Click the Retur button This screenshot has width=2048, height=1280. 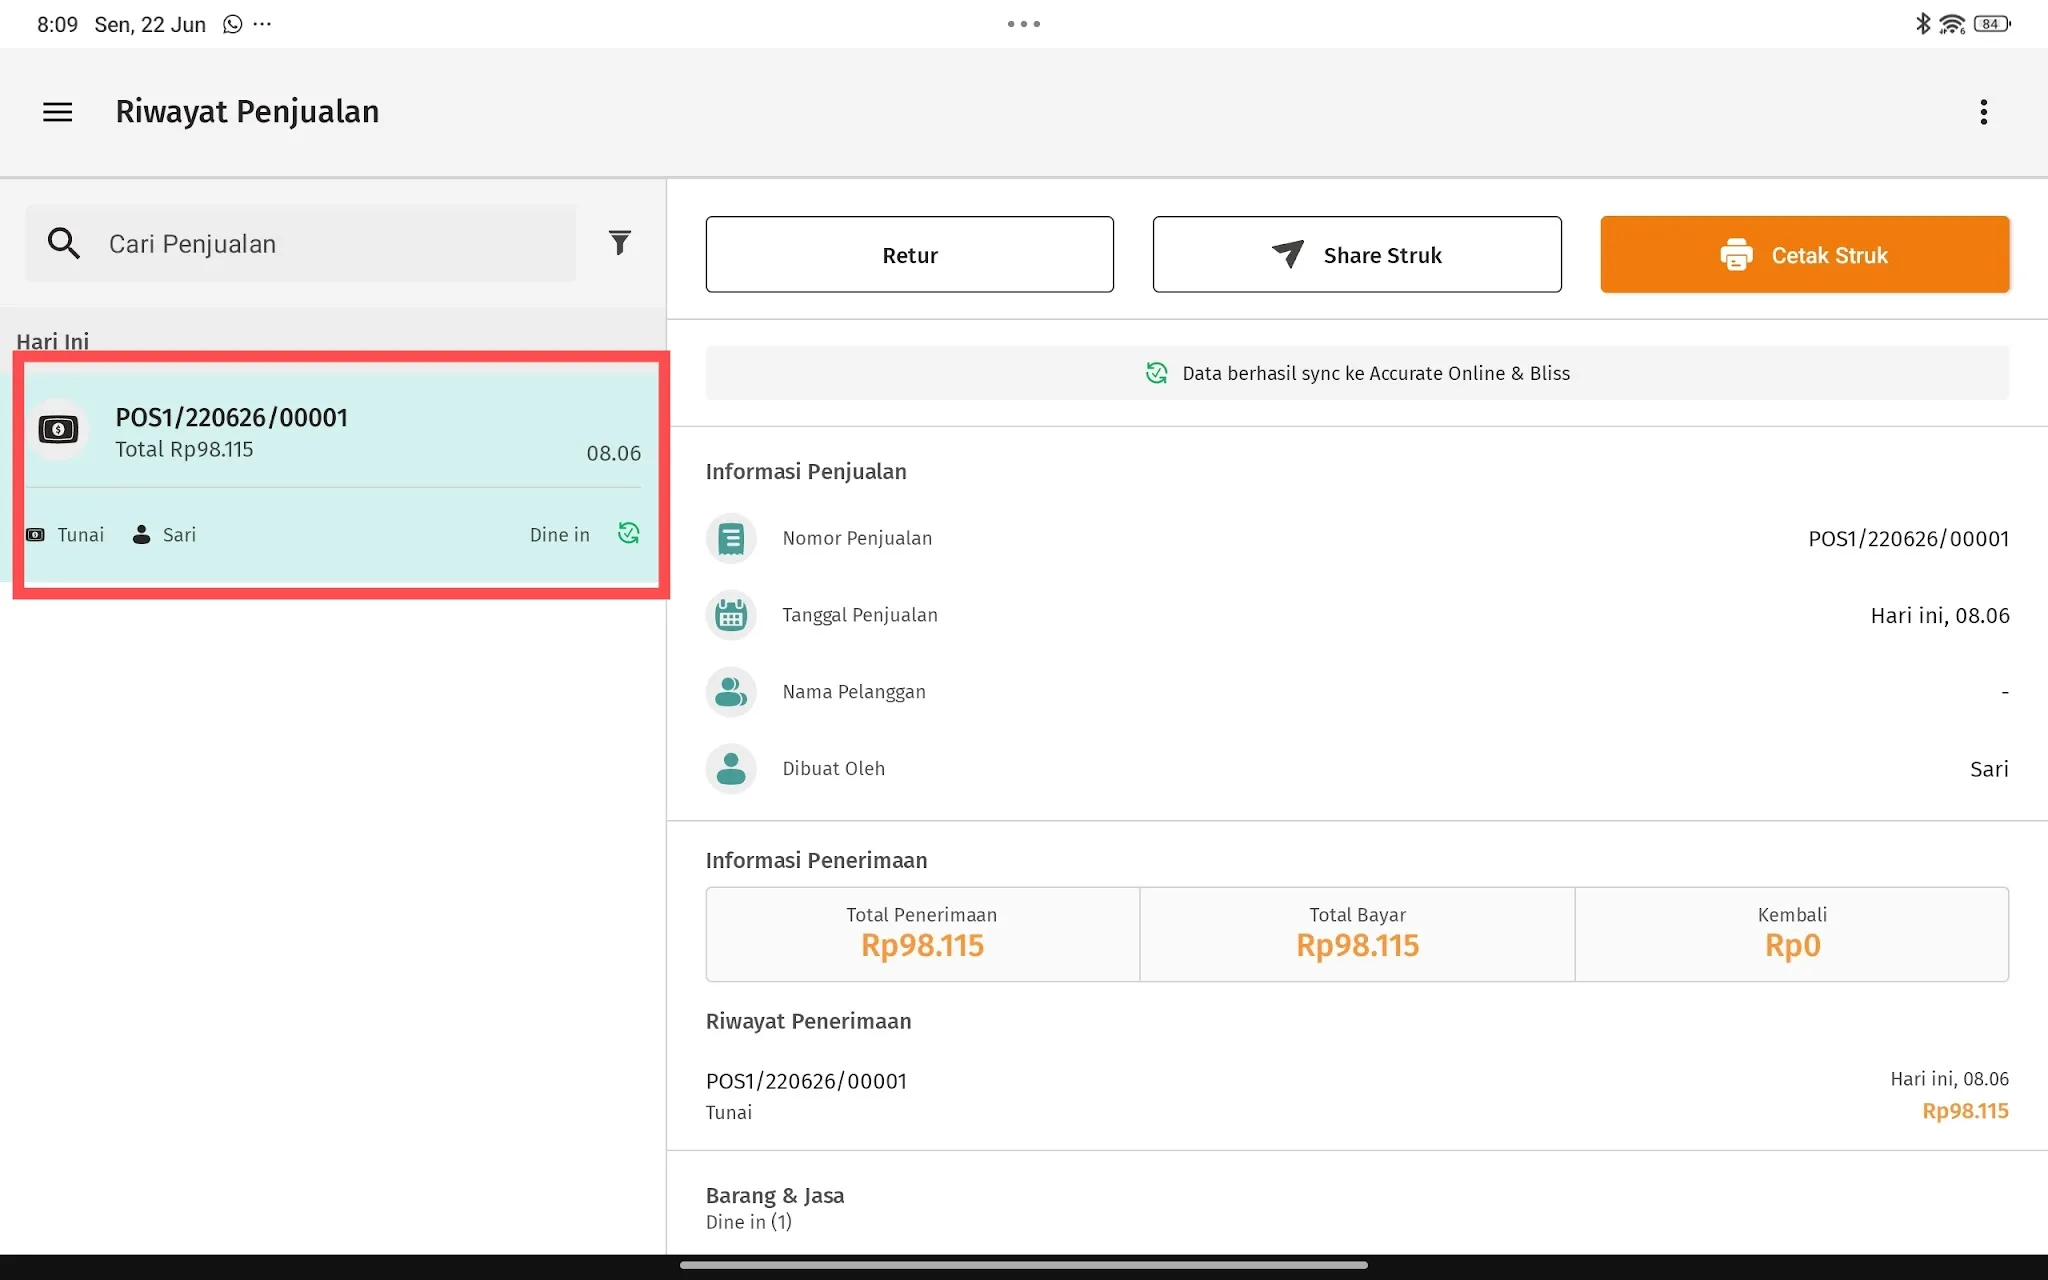point(909,255)
